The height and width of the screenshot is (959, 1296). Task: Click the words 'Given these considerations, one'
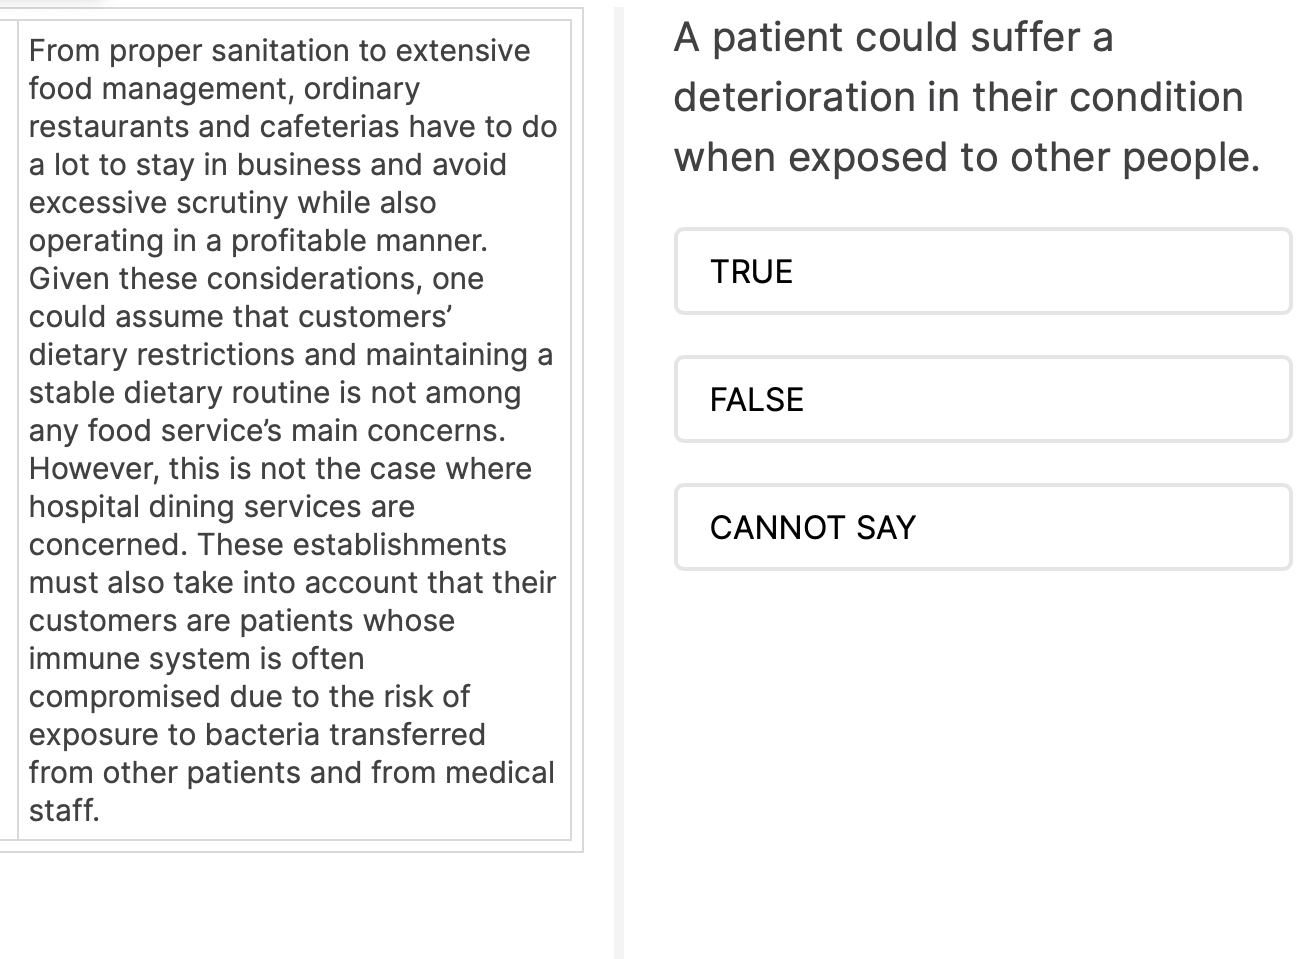click(256, 278)
